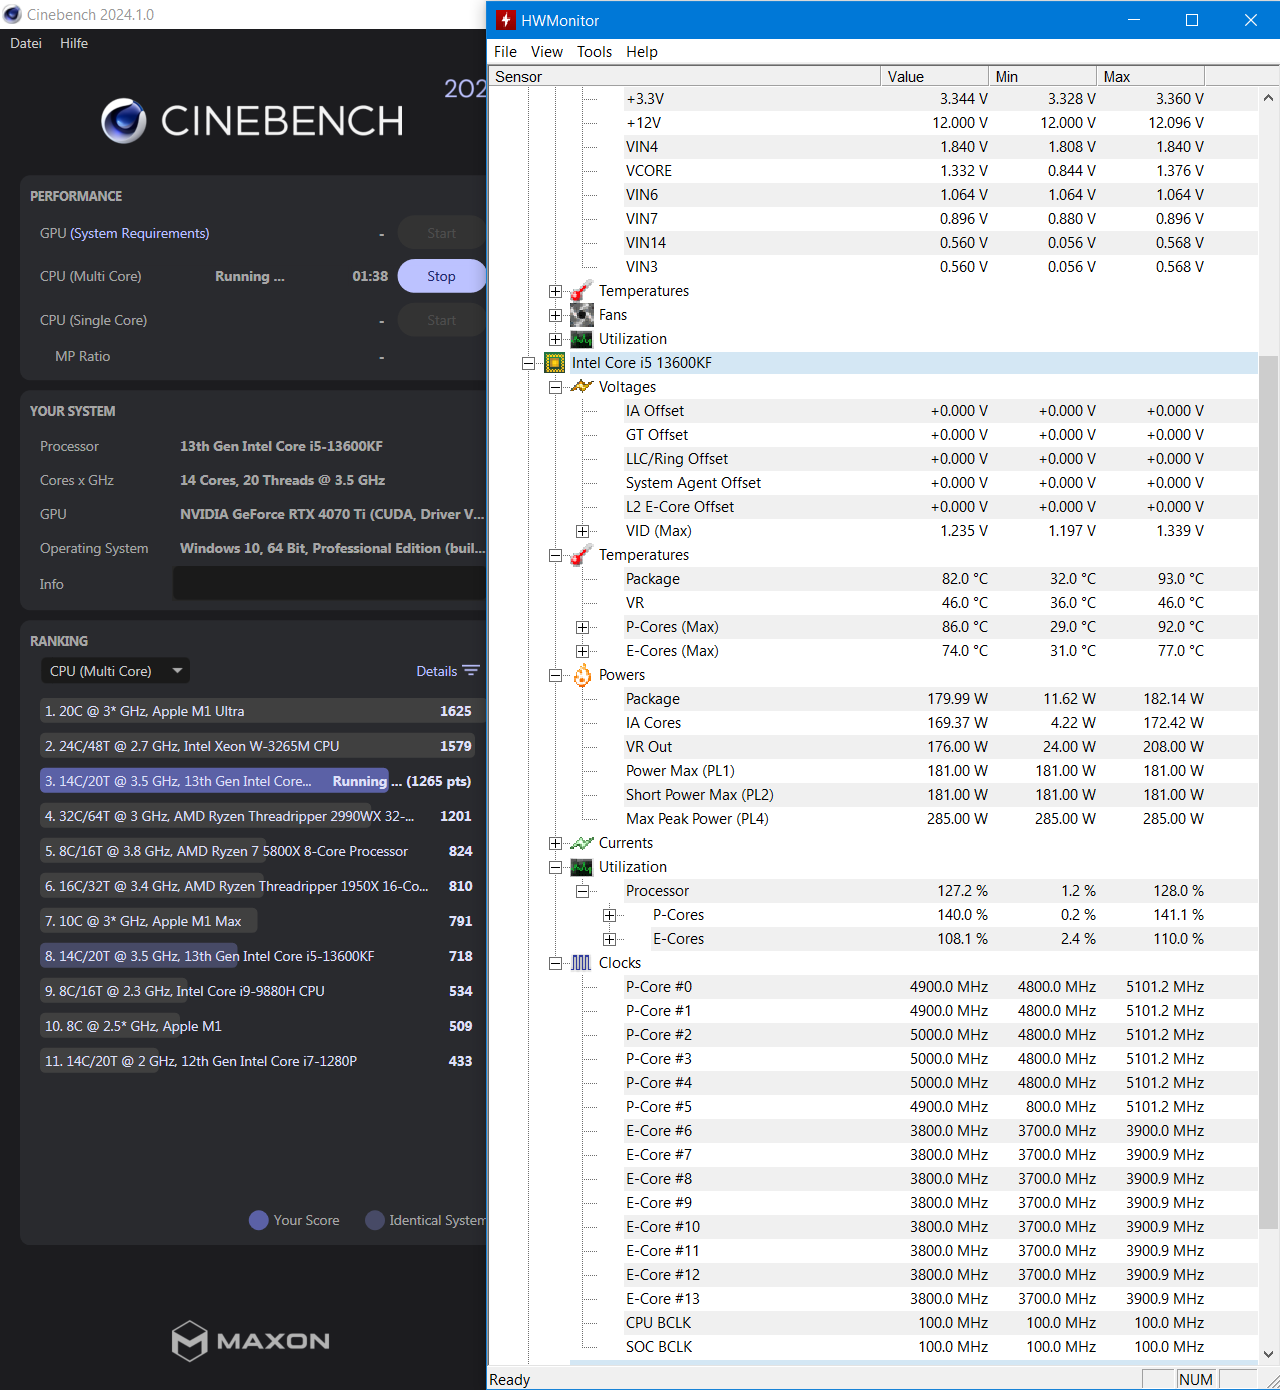Expand the Fans node

click(x=555, y=315)
